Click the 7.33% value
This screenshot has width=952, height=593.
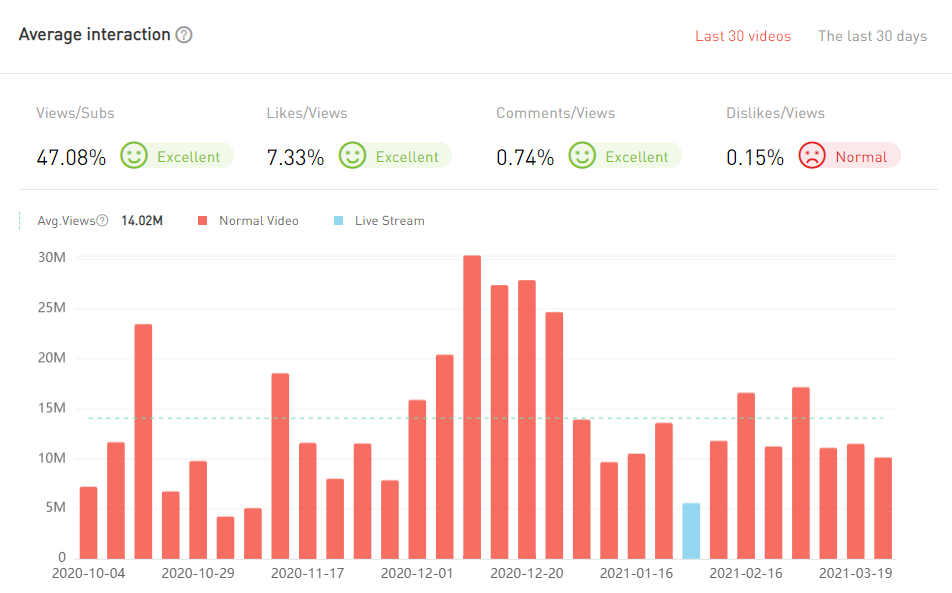pos(295,158)
